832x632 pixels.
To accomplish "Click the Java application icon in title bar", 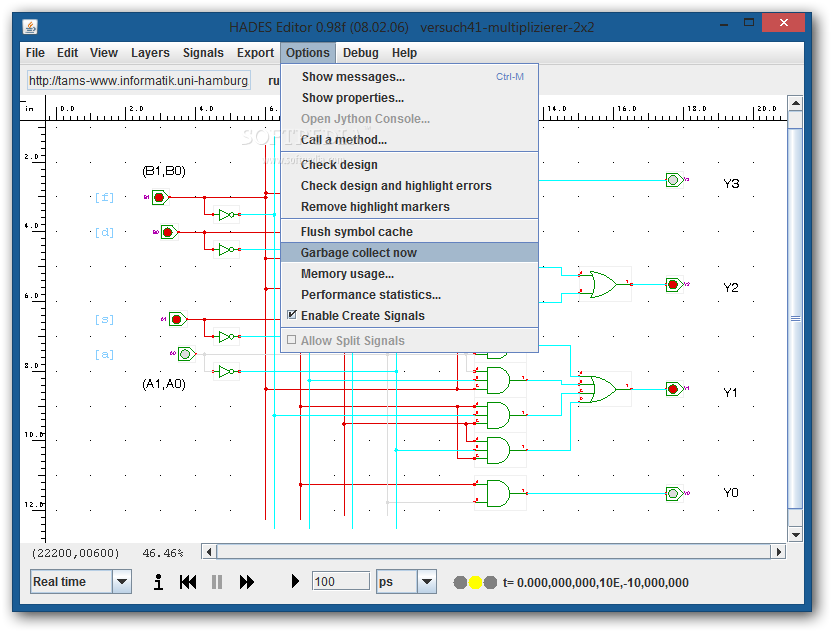I will (30, 26).
